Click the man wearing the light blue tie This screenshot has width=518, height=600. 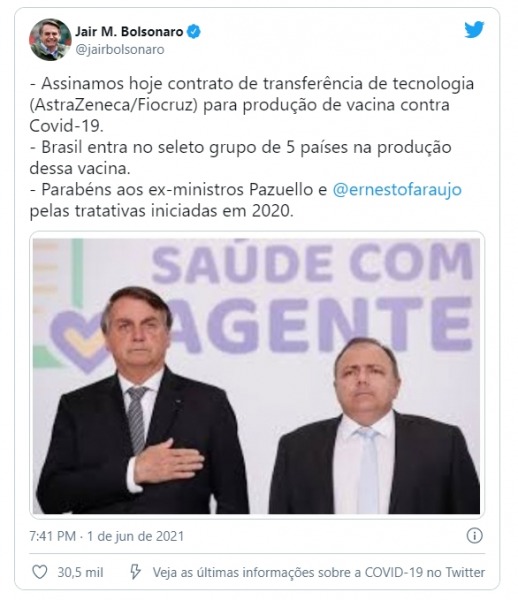pos(375,427)
